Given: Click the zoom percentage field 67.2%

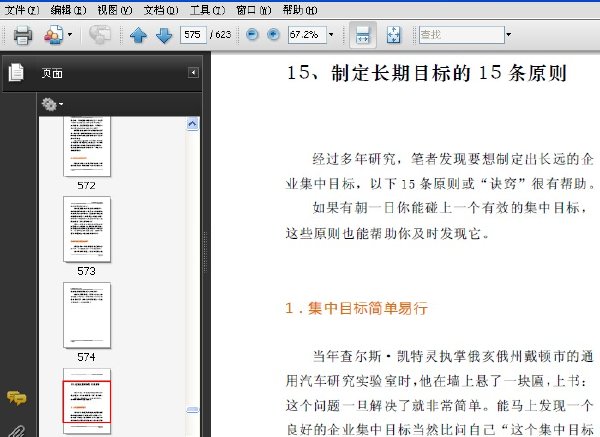Looking at the screenshot, I should [x=307, y=35].
